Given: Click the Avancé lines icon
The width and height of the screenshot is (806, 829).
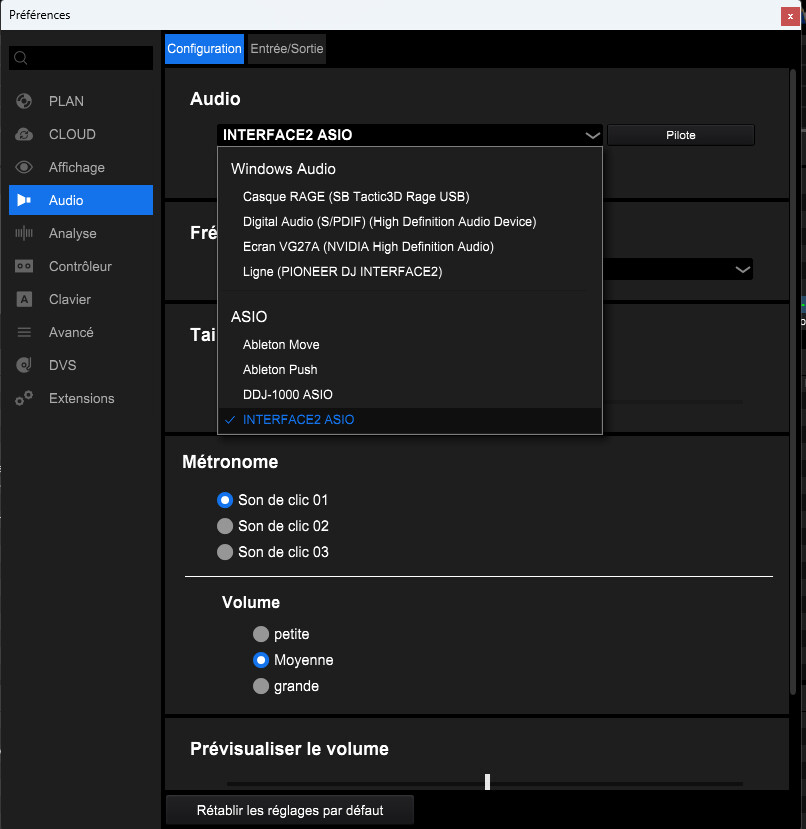Looking at the screenshot, I should 24,332.
